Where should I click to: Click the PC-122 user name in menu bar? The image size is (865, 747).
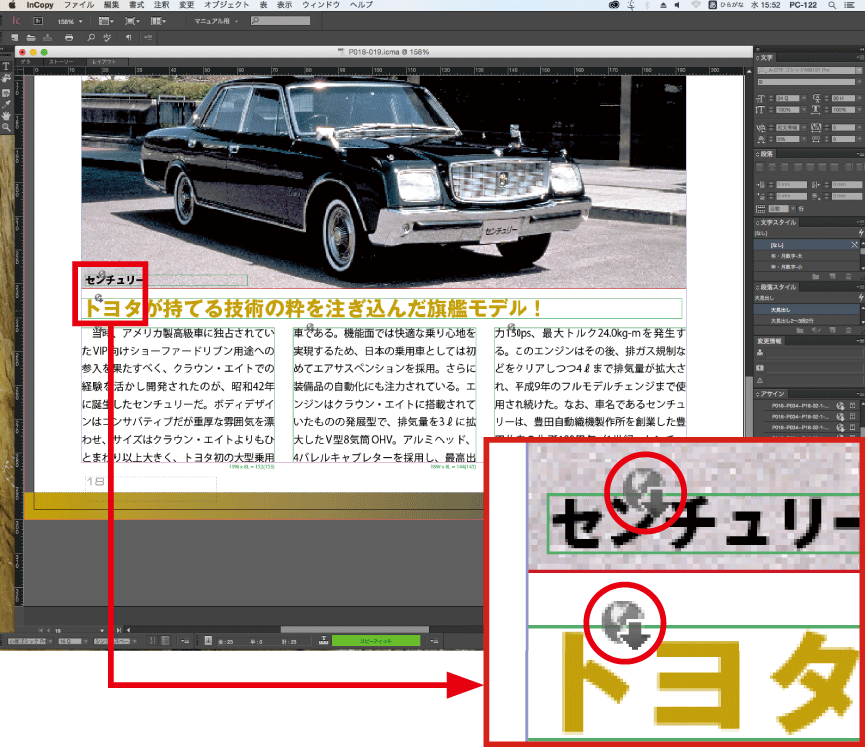(803, 5)
